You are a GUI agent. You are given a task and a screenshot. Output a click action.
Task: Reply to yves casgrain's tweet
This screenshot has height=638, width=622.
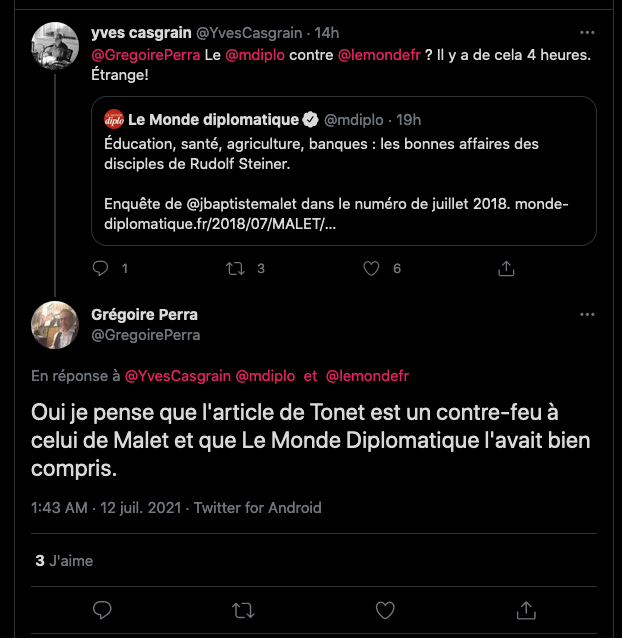100,268
